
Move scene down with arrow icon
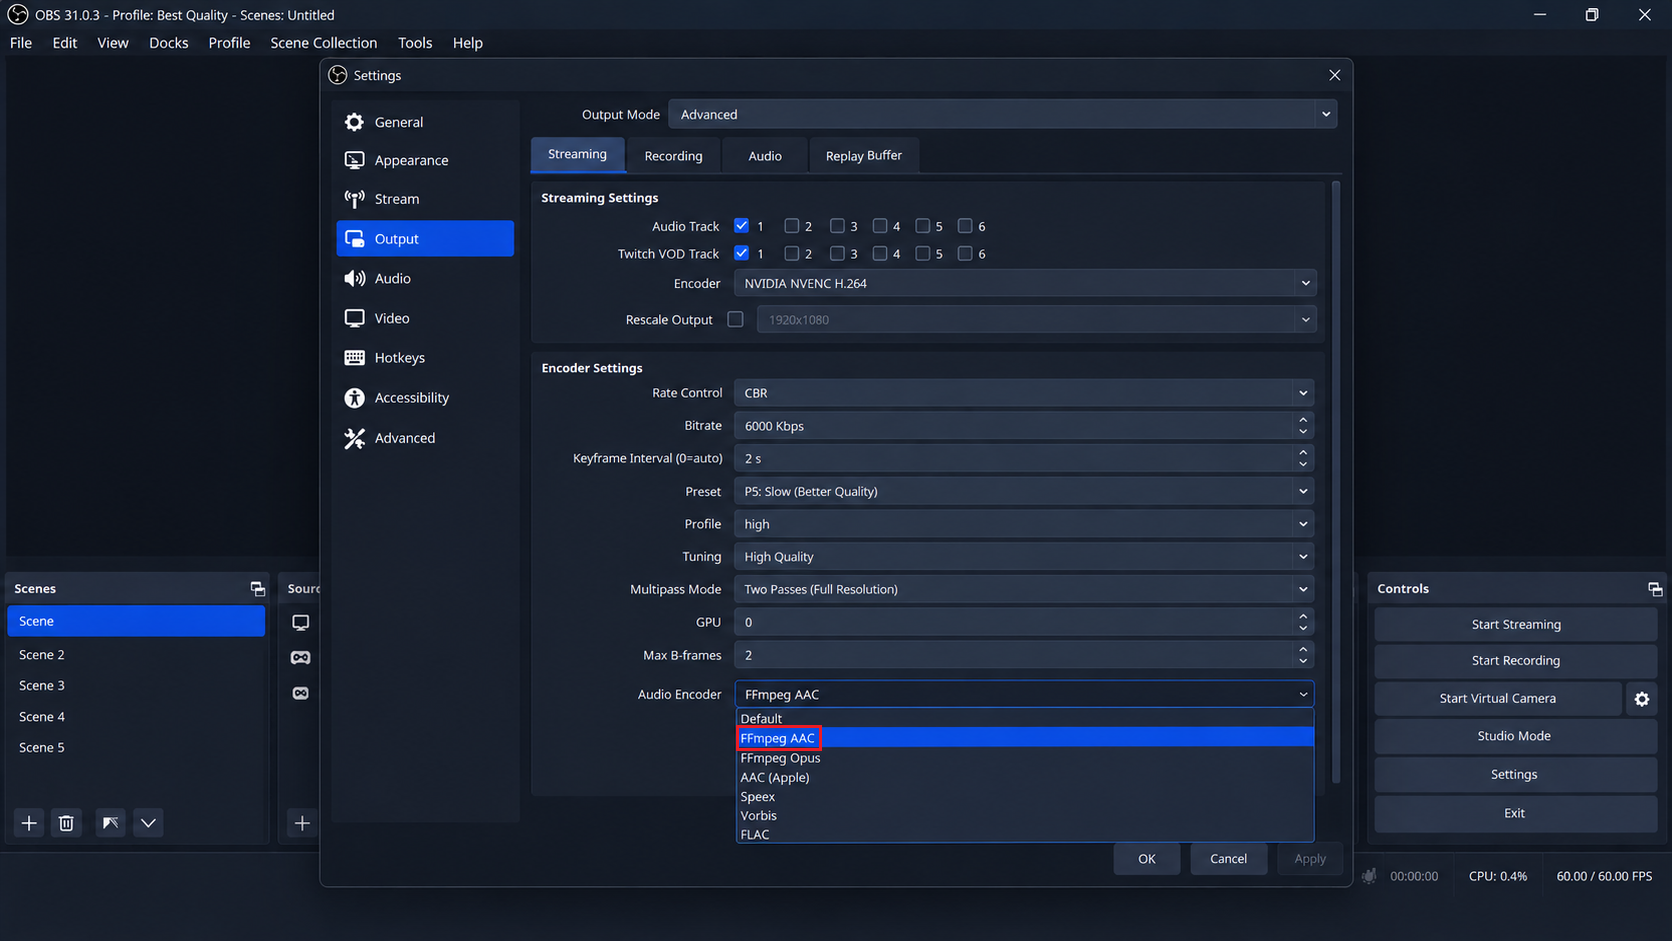pos(148,823)
